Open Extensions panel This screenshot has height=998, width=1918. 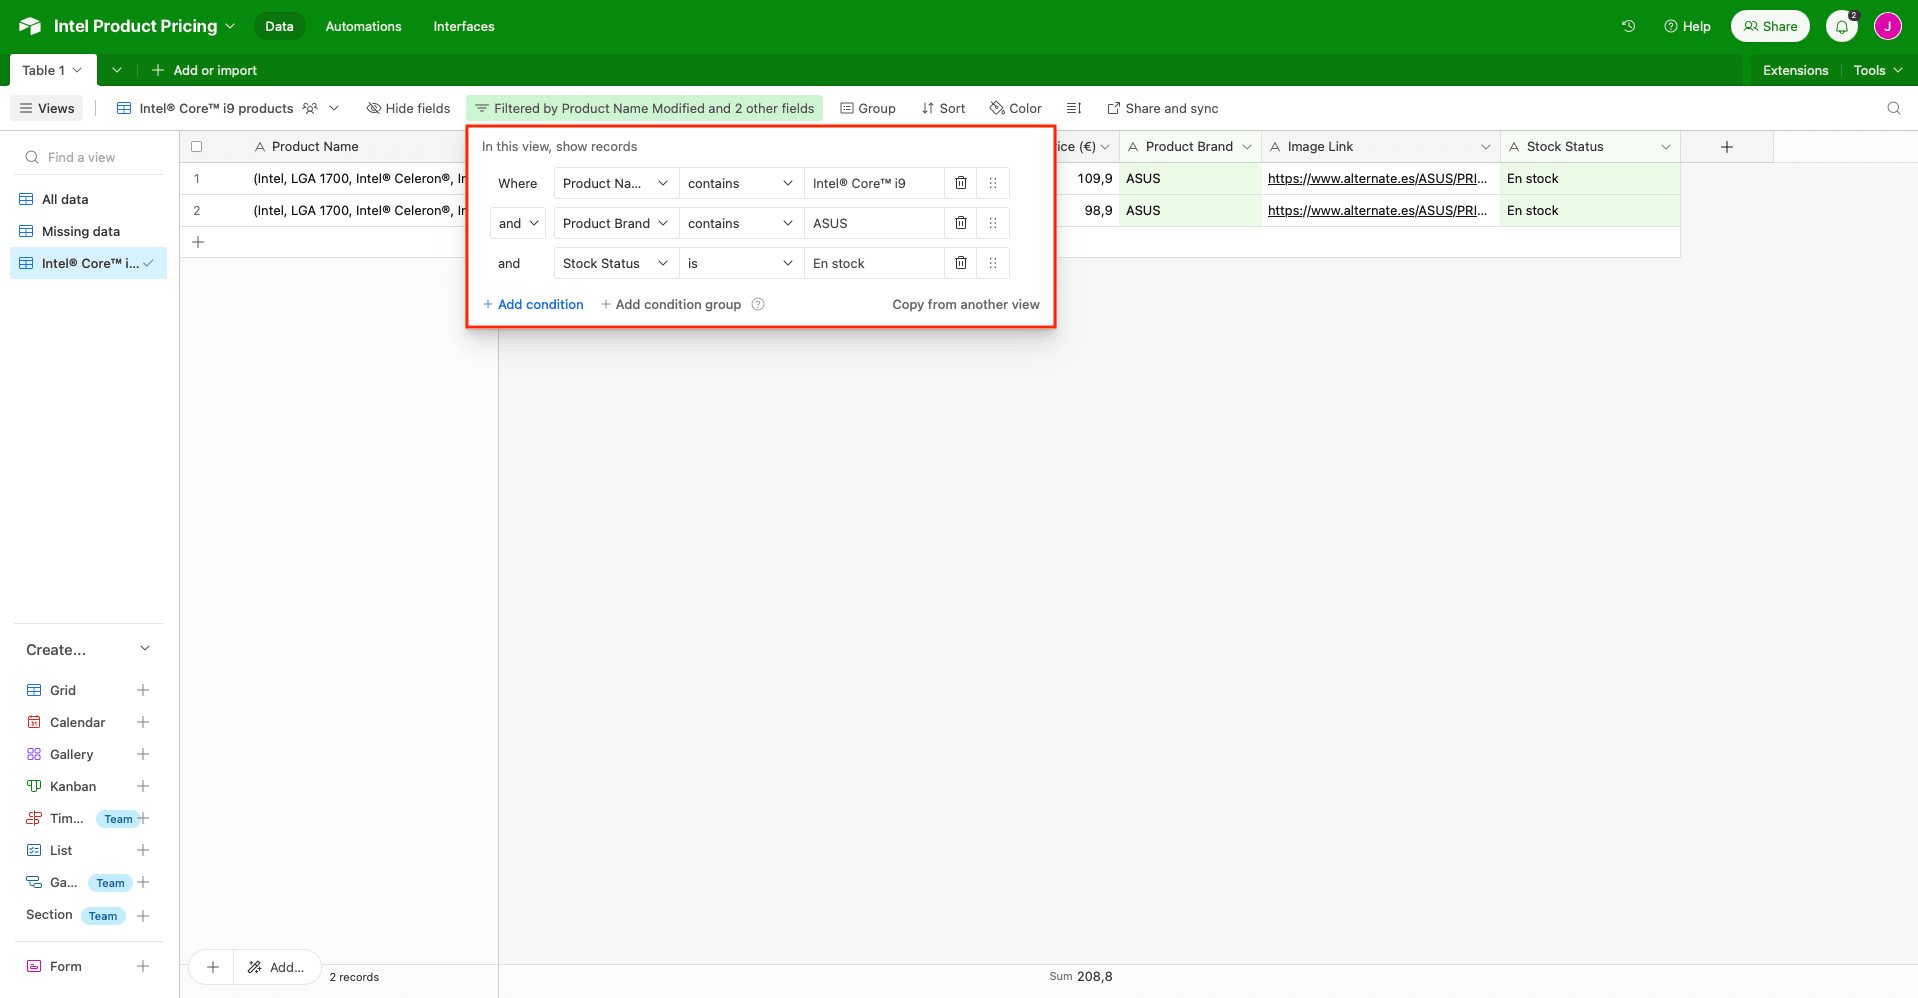[x=1795, y=70]
